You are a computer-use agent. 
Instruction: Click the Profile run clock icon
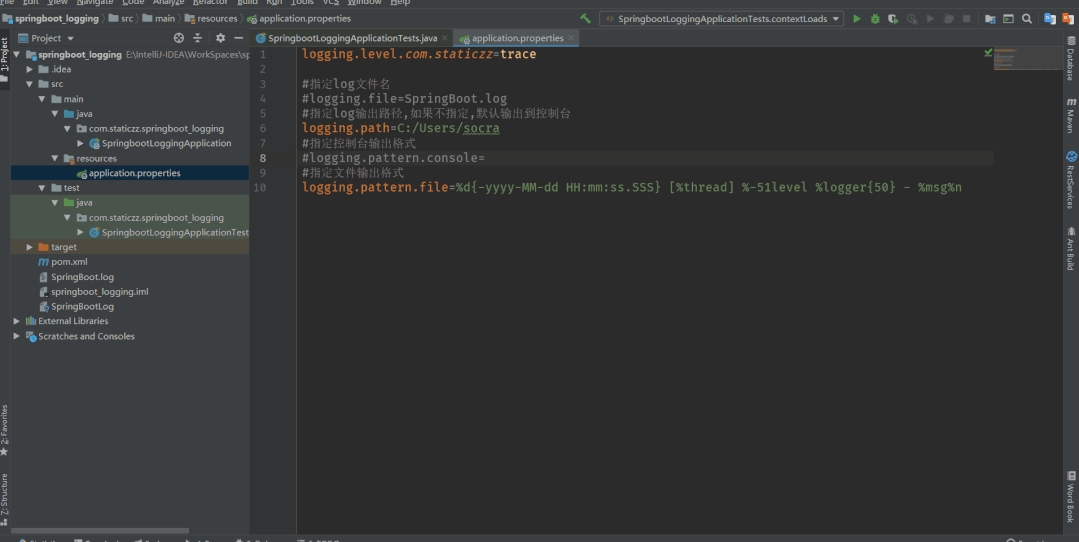pos(912,19)
